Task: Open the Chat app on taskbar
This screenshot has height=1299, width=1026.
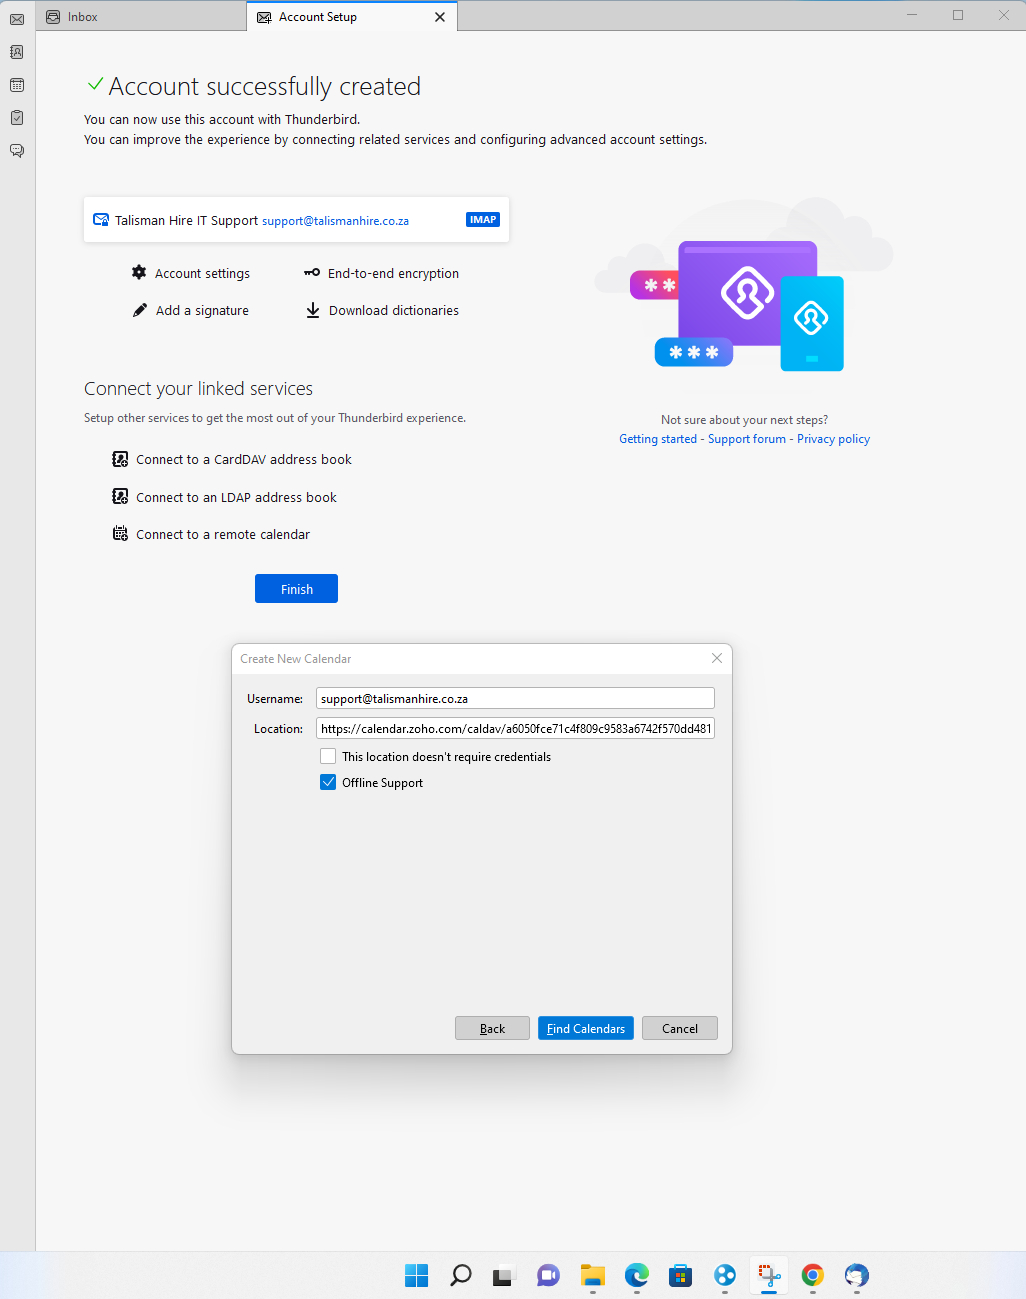Action: pos(548,1275)
